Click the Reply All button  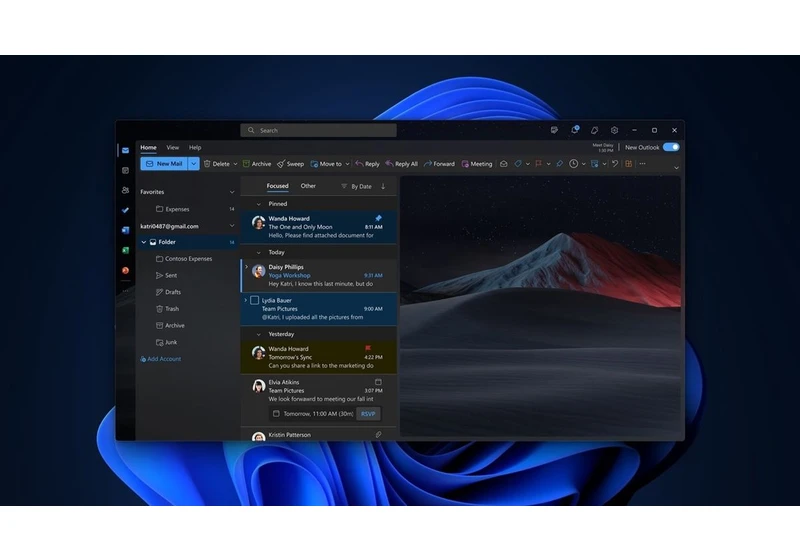[x=402, y=164]
